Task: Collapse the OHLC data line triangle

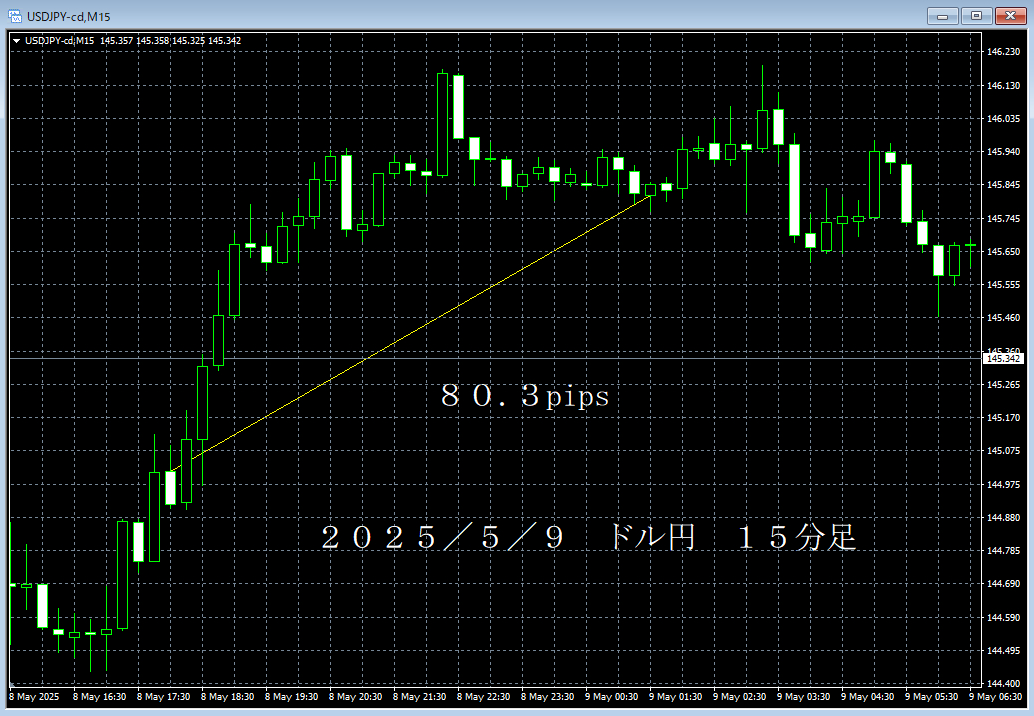Action: (x=17, y=42)
